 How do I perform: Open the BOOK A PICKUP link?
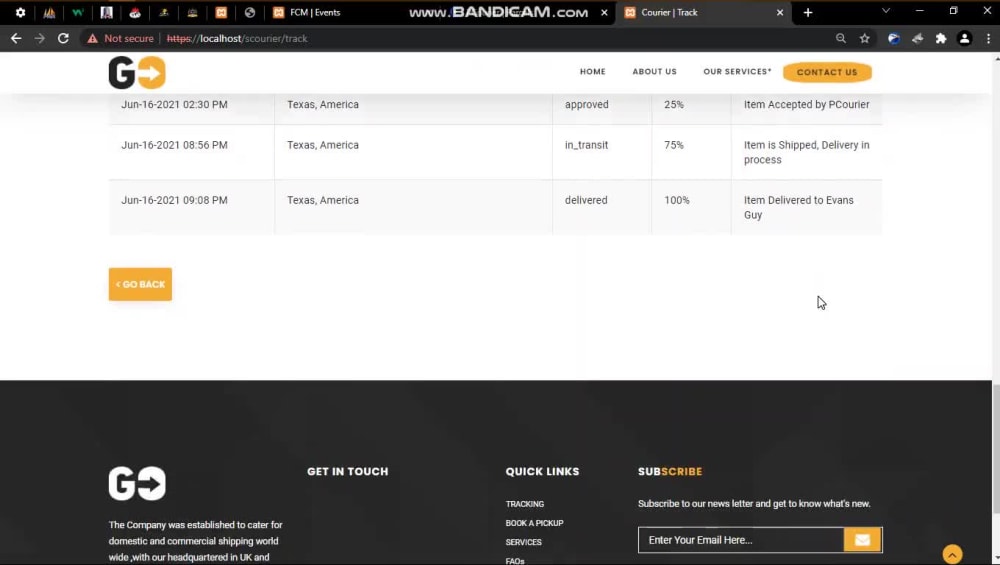(x=534, y=523)
